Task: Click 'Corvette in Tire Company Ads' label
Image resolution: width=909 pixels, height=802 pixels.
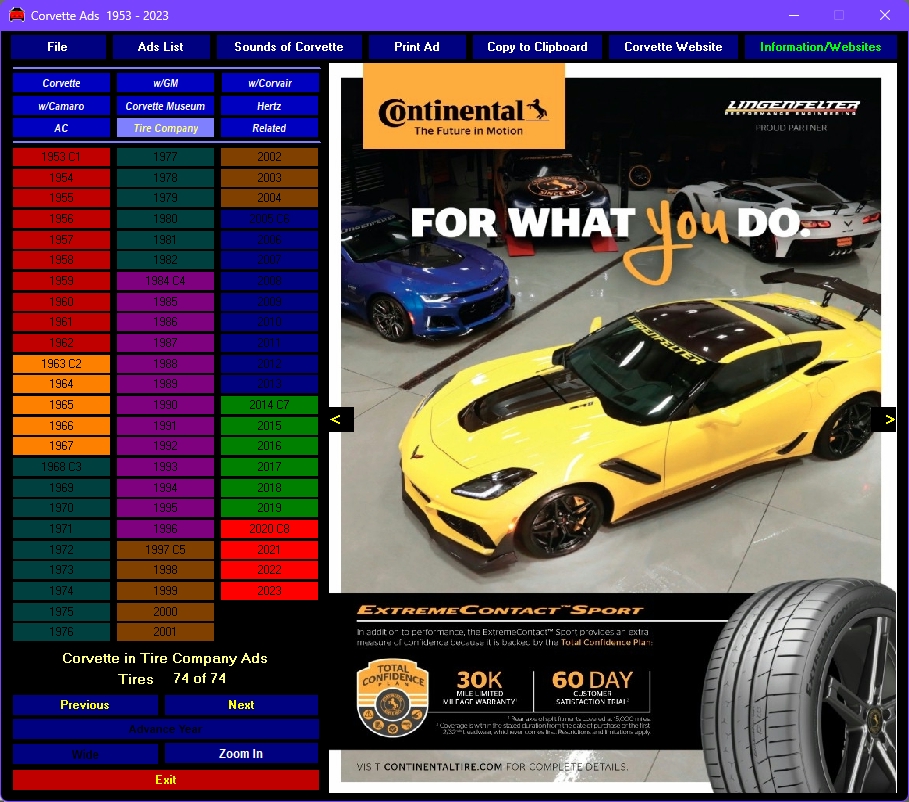Action: (x=165, y=658)
